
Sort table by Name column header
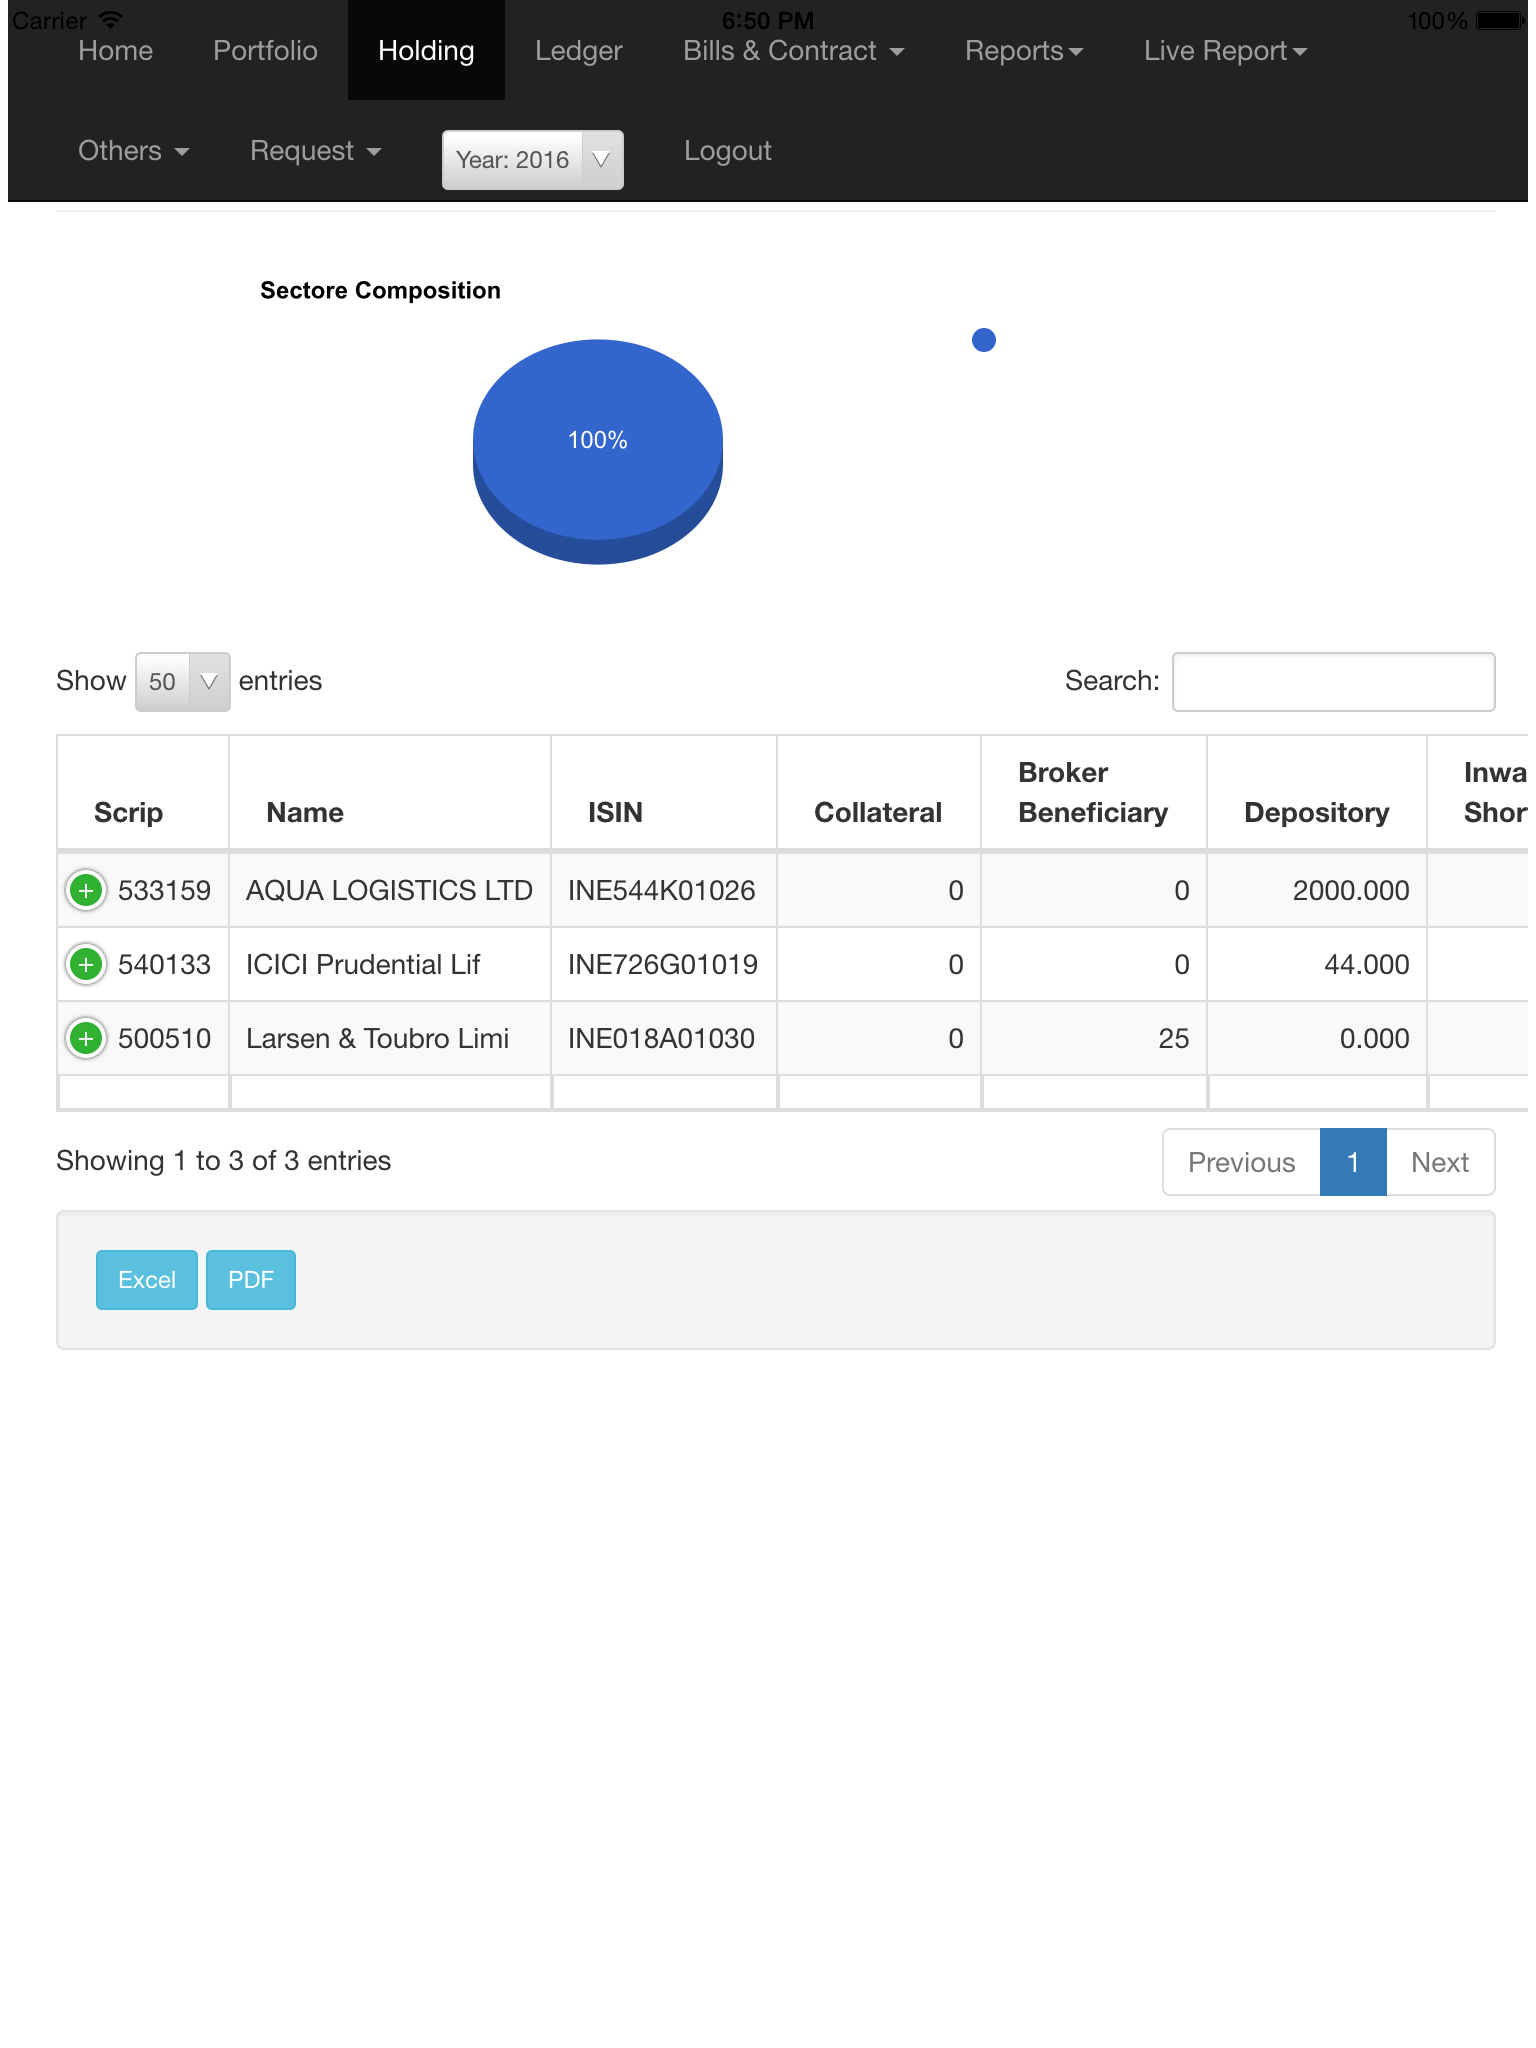coord(390,793)
